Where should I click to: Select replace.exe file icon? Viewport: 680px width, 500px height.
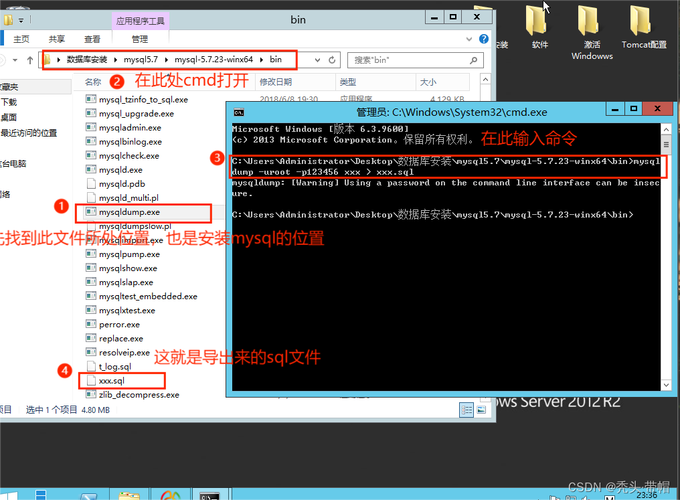pos(91,338)
